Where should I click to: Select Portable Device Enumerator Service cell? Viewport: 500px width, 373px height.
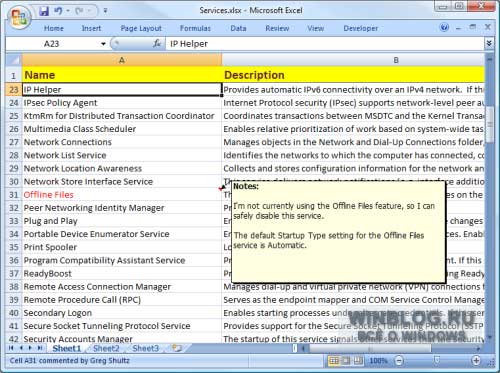(122, 234)
